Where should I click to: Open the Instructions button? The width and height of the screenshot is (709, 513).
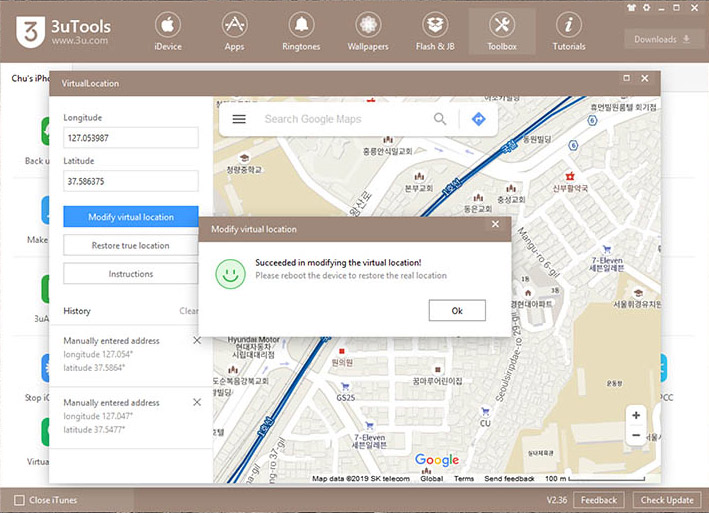[131, 274]
